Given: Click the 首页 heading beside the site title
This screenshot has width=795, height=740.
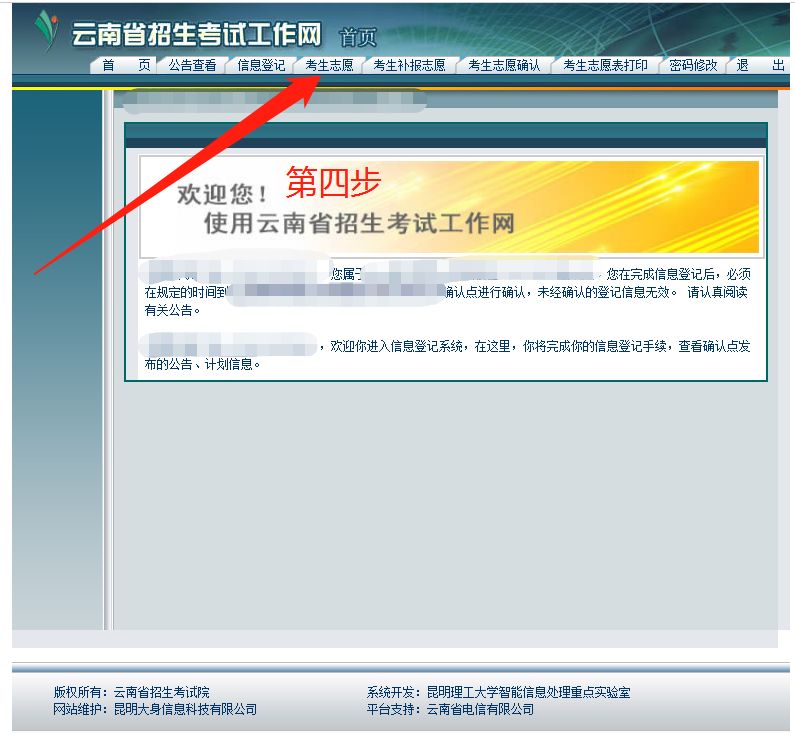Looking at the screenshot, I should coord(358,38).
